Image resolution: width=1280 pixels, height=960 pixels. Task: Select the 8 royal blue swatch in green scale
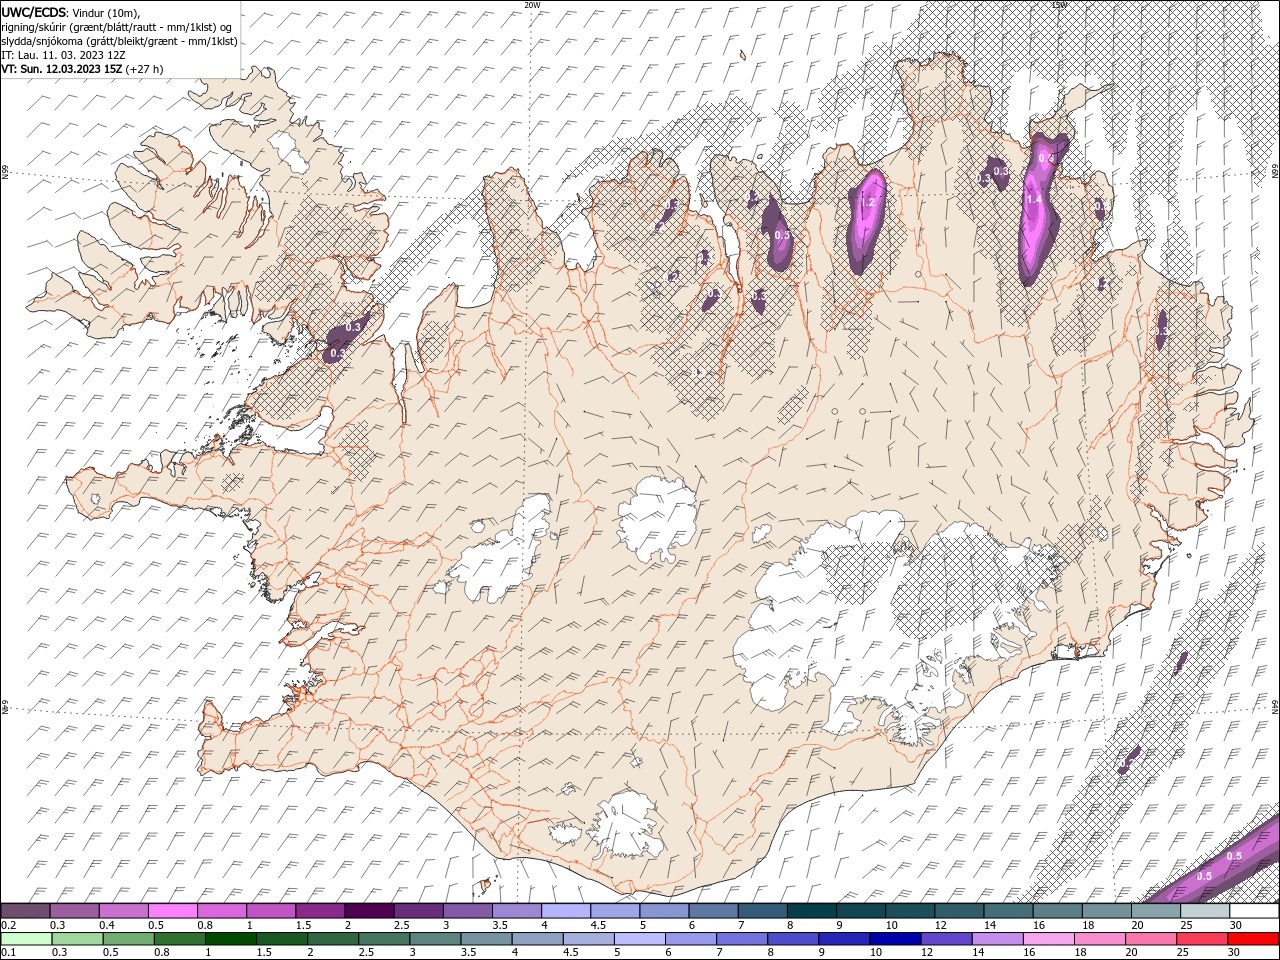point(793,939)
